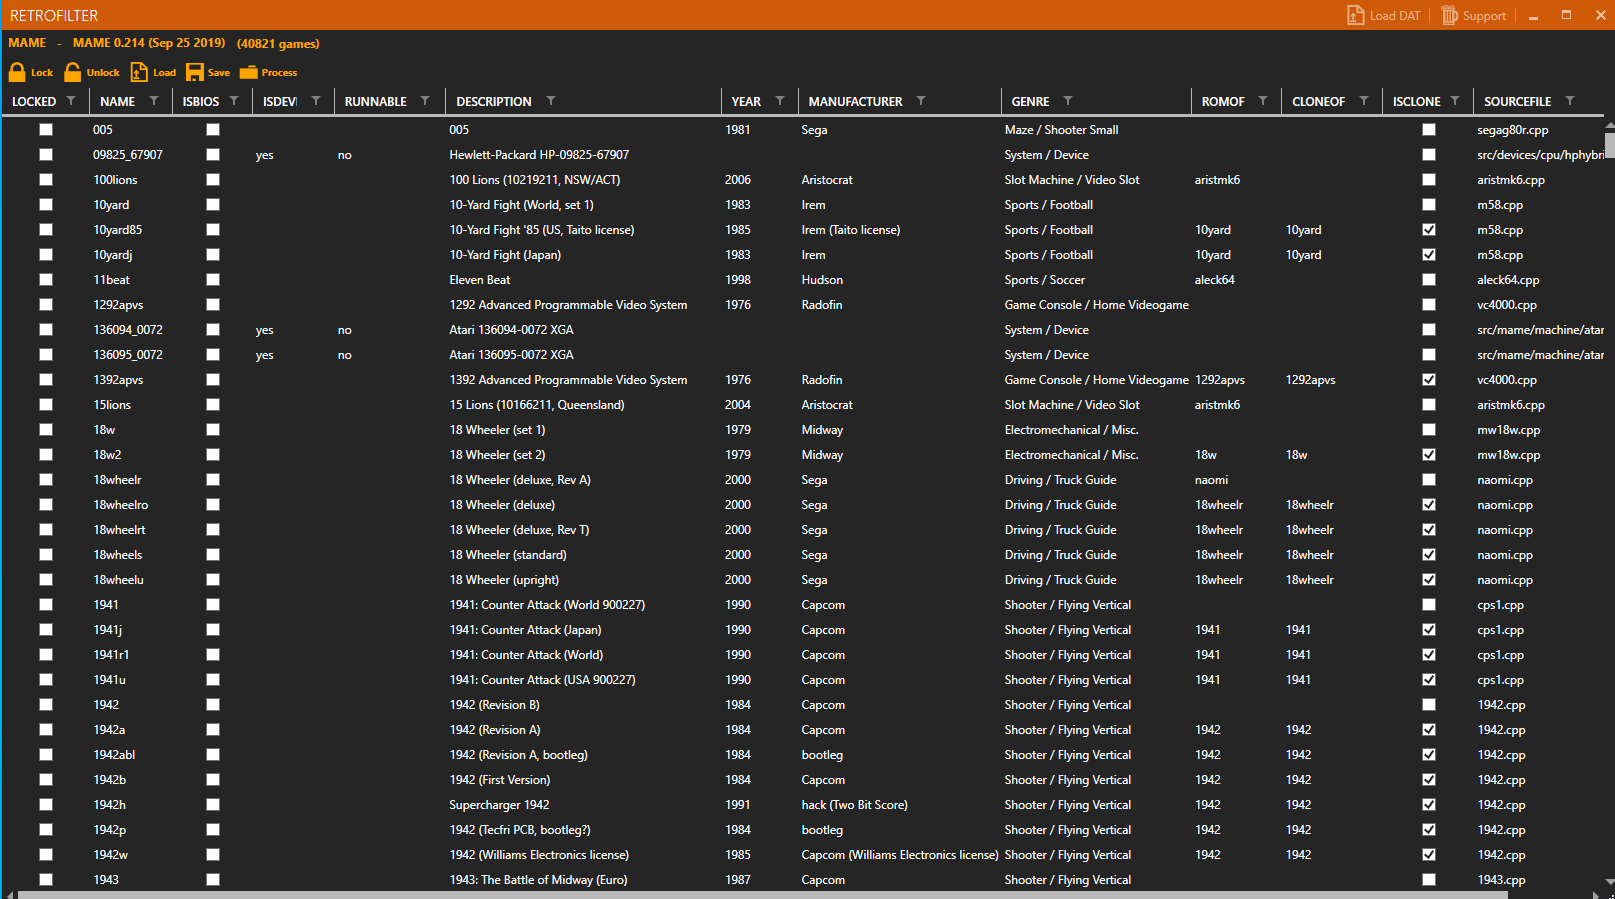
Task: Click 'aleck64.cpp' source file cell
Action: click(x=1508, y=280)
